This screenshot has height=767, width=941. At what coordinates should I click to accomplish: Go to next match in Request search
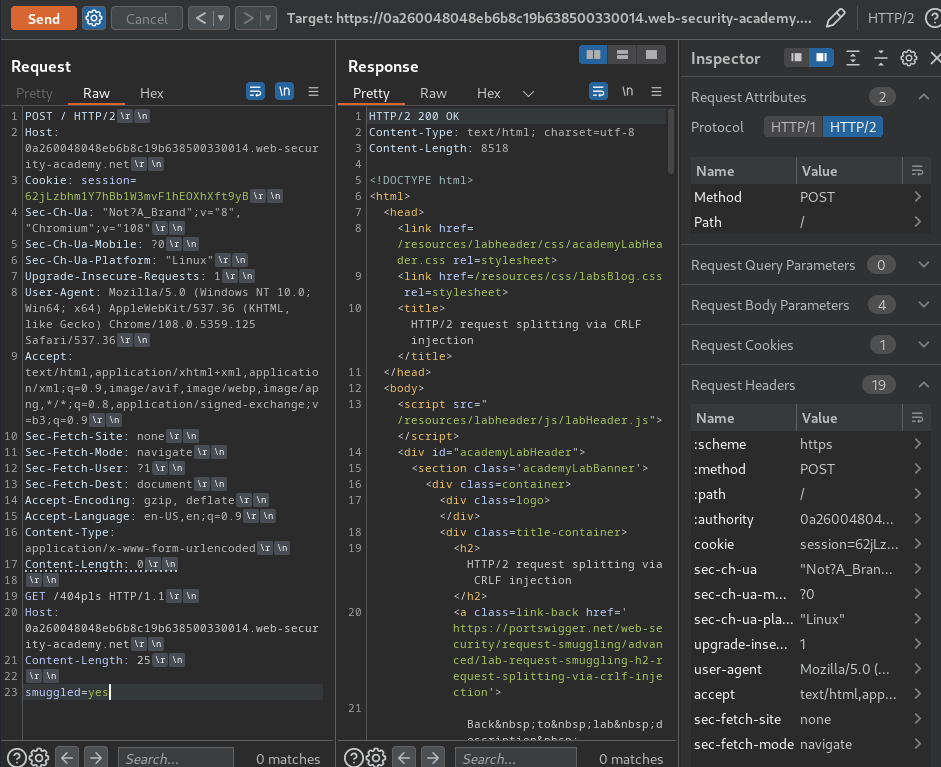point(95,758)
